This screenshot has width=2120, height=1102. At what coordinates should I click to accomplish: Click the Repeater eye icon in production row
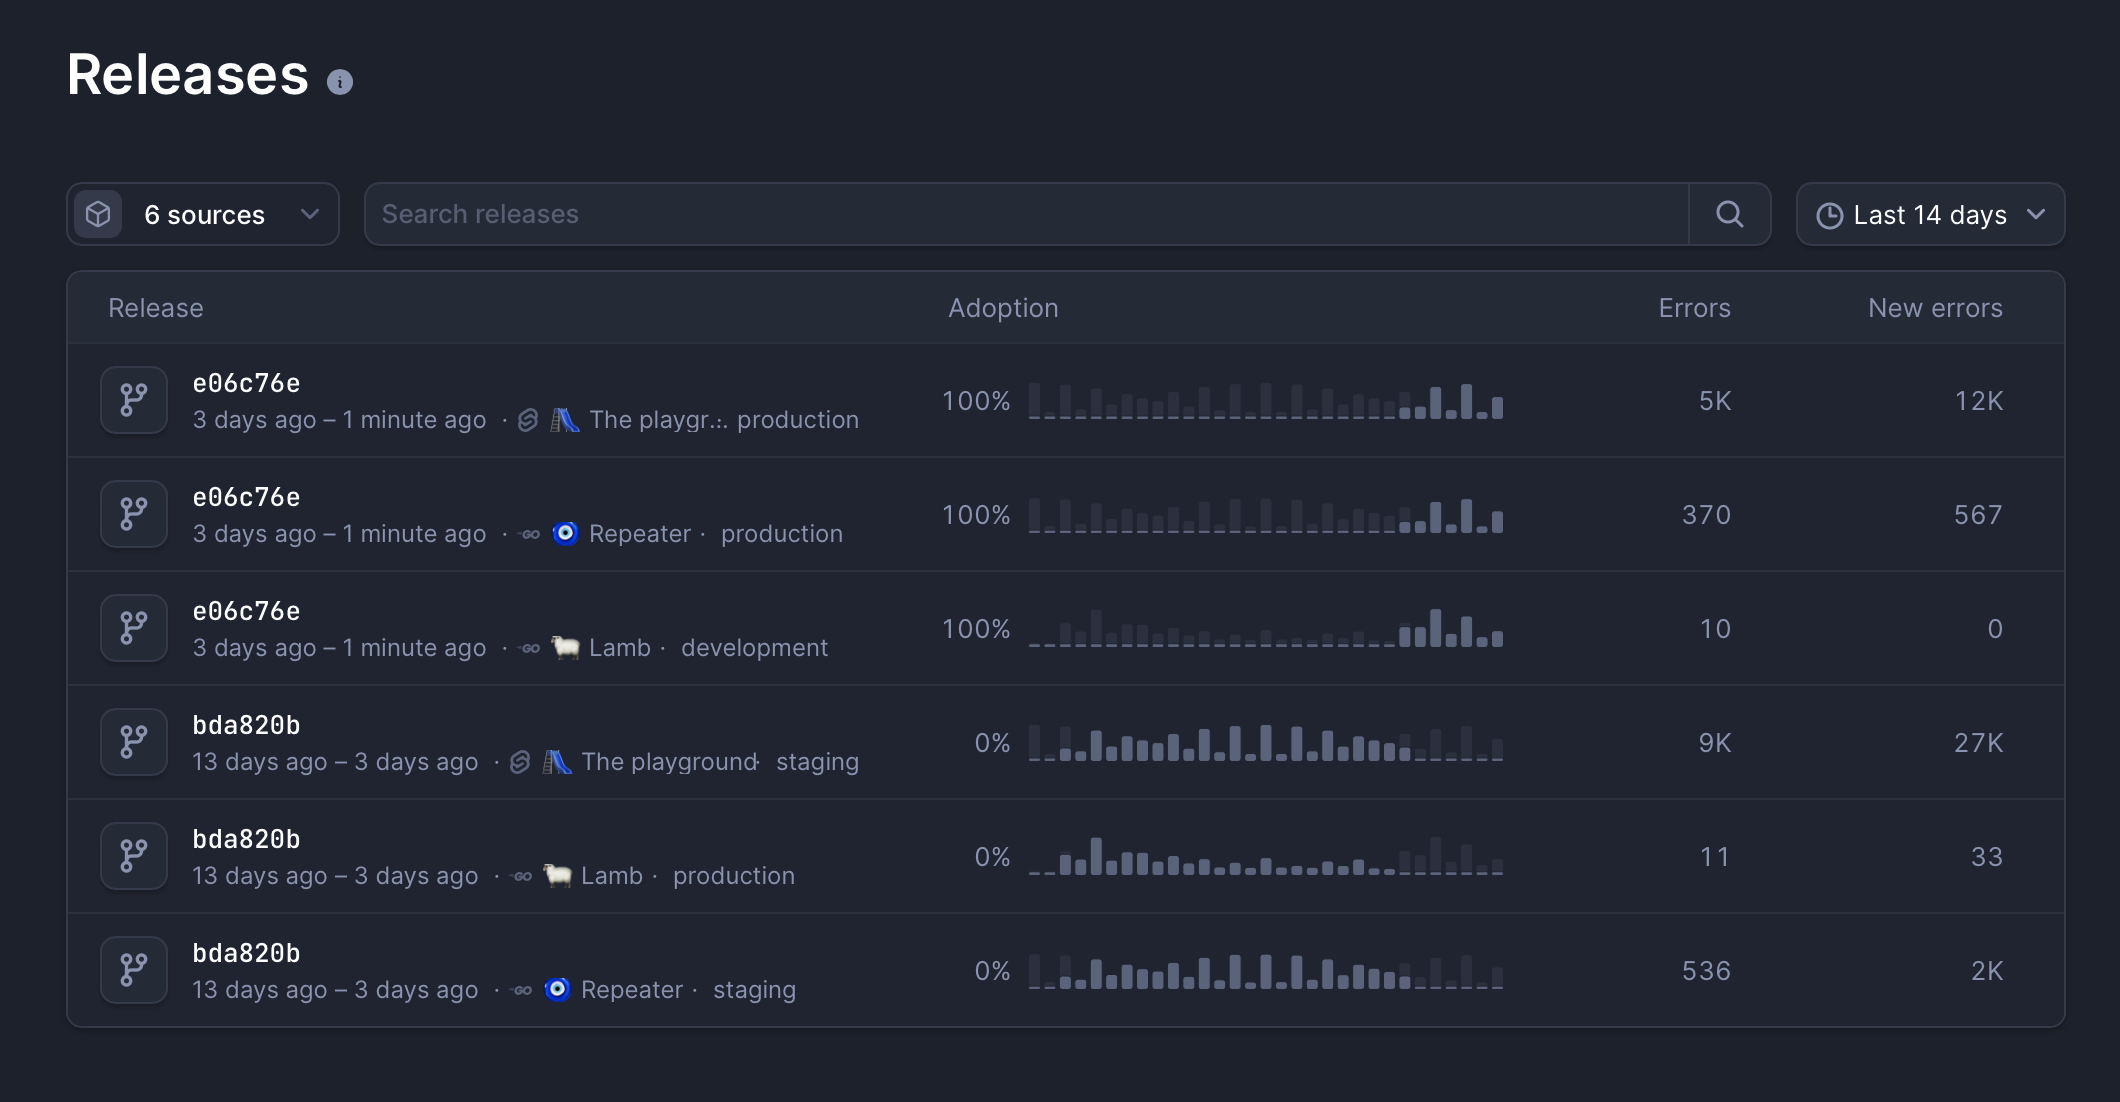[x=565, y=534]
